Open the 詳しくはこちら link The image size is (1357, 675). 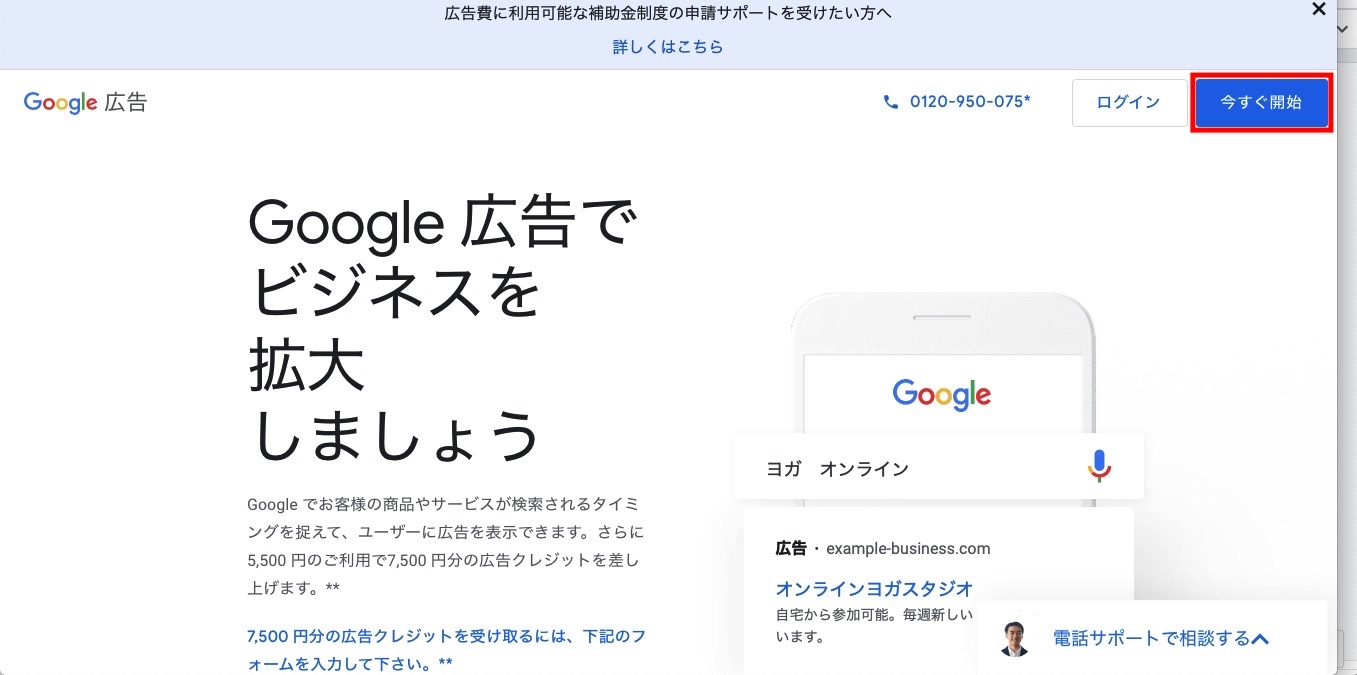click(x=668, y=47)
